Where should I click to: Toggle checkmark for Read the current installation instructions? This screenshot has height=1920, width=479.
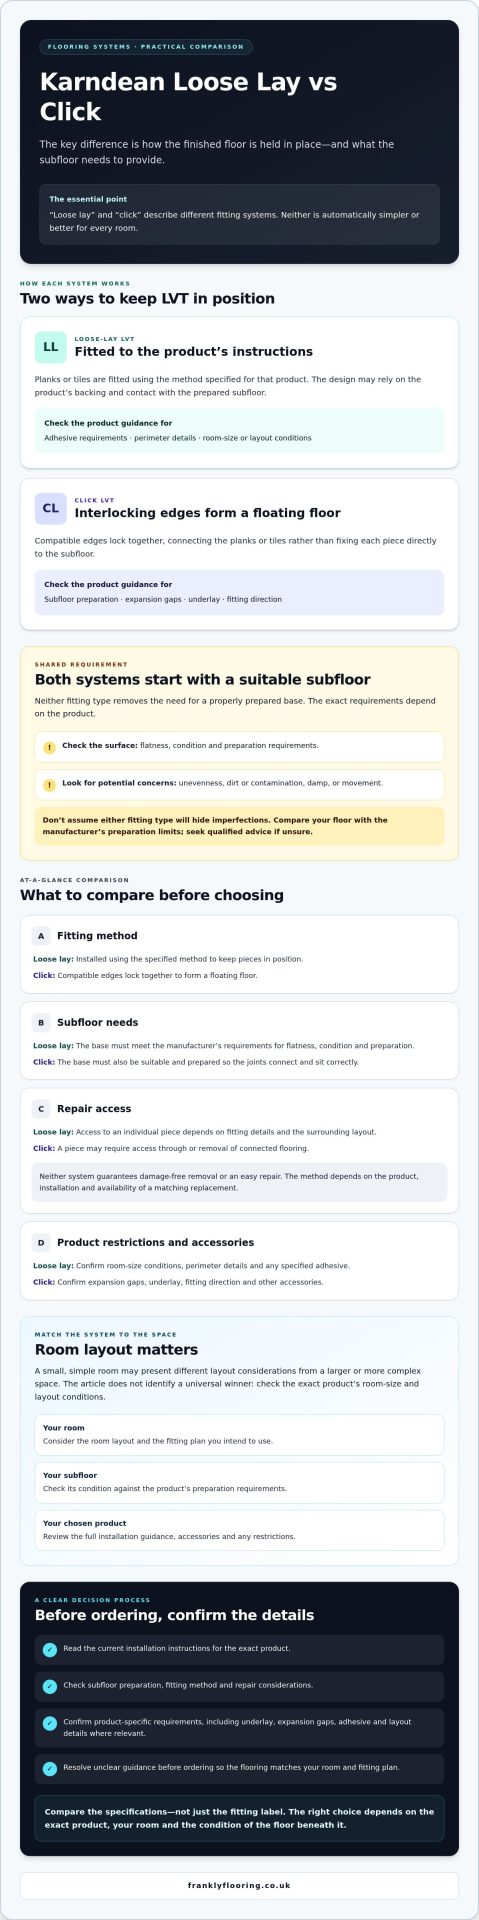[50, 1650]
